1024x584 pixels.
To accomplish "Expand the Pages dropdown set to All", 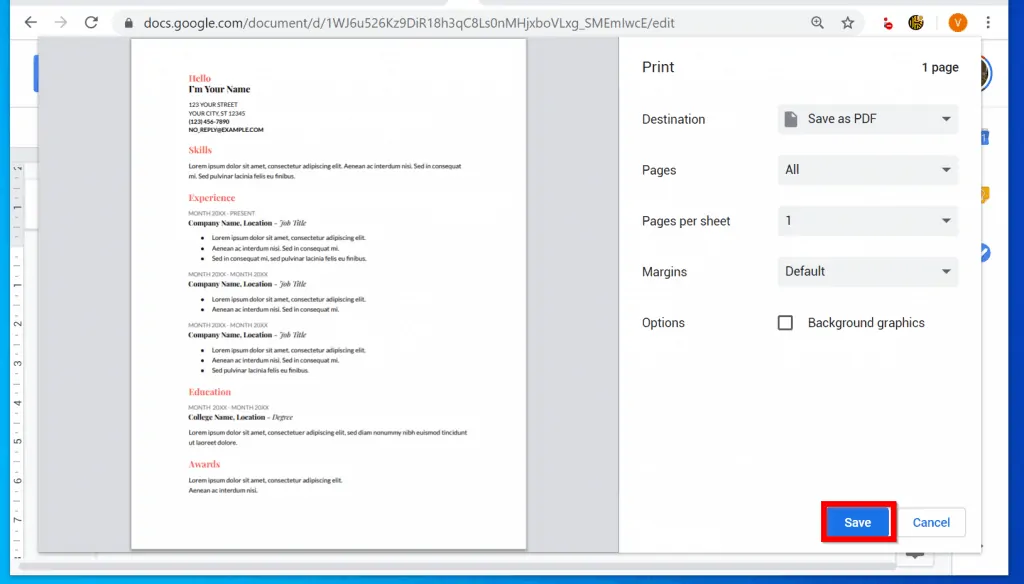I will [x=868, y=170].
